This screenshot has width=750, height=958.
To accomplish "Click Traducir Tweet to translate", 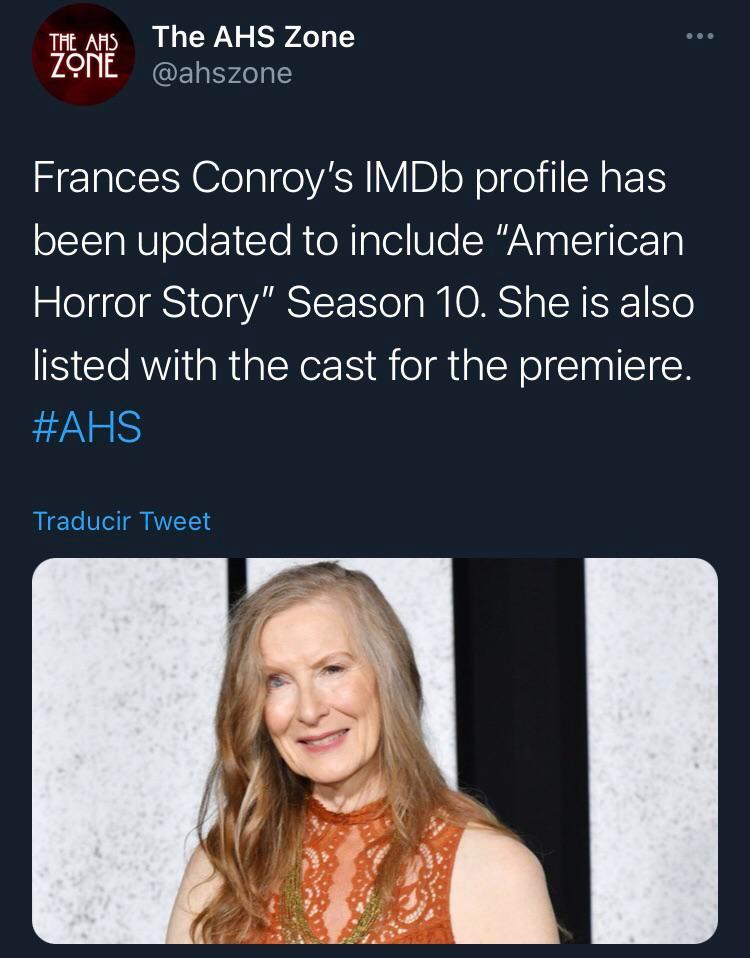I will (x=121, y=521).
